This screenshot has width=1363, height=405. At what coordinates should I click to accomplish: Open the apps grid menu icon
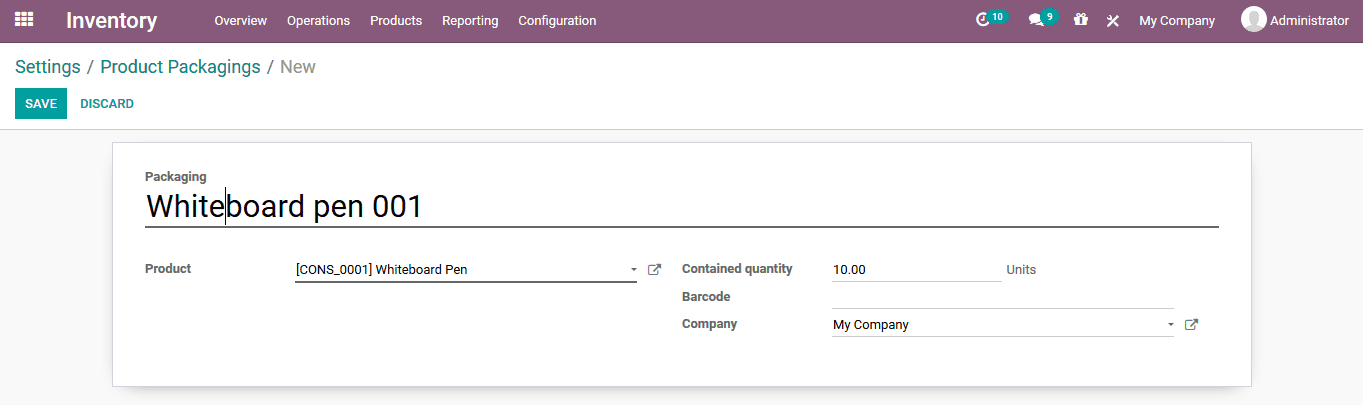pos(24,20)
